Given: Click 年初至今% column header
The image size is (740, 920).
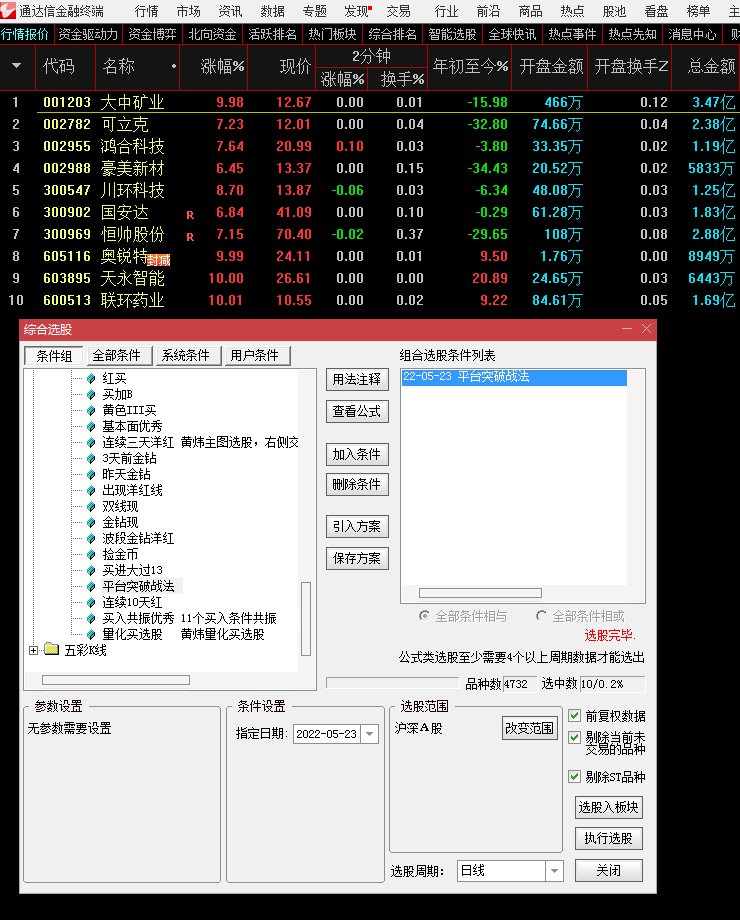Looking at the screenshot, I should tap(470, 66).
